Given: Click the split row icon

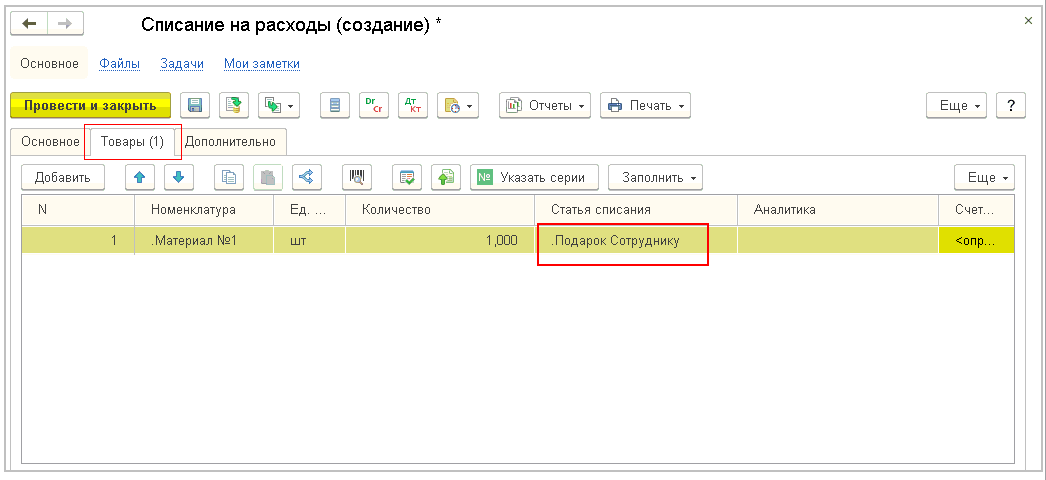Looking at the screenshot, I should click(306, 177).
